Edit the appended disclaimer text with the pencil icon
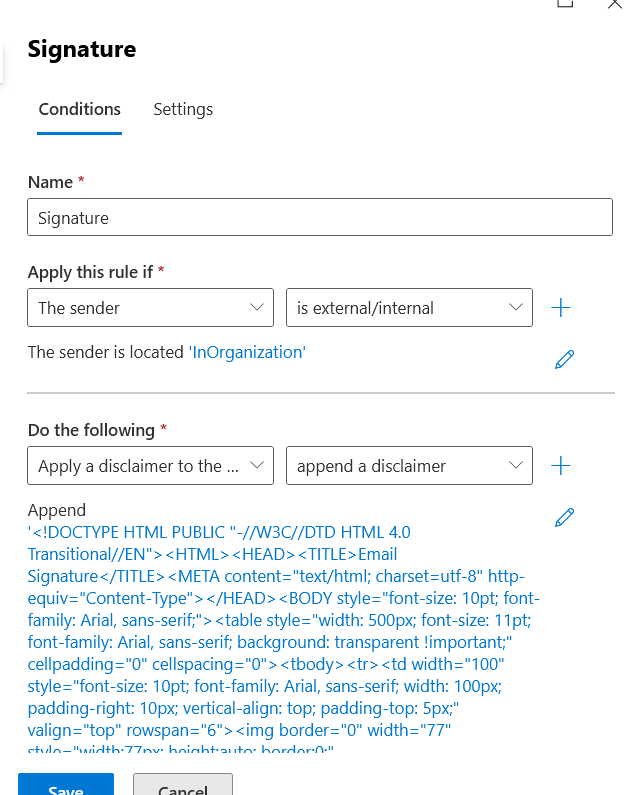Screen dimensions: 626x795 coord(564,518)
